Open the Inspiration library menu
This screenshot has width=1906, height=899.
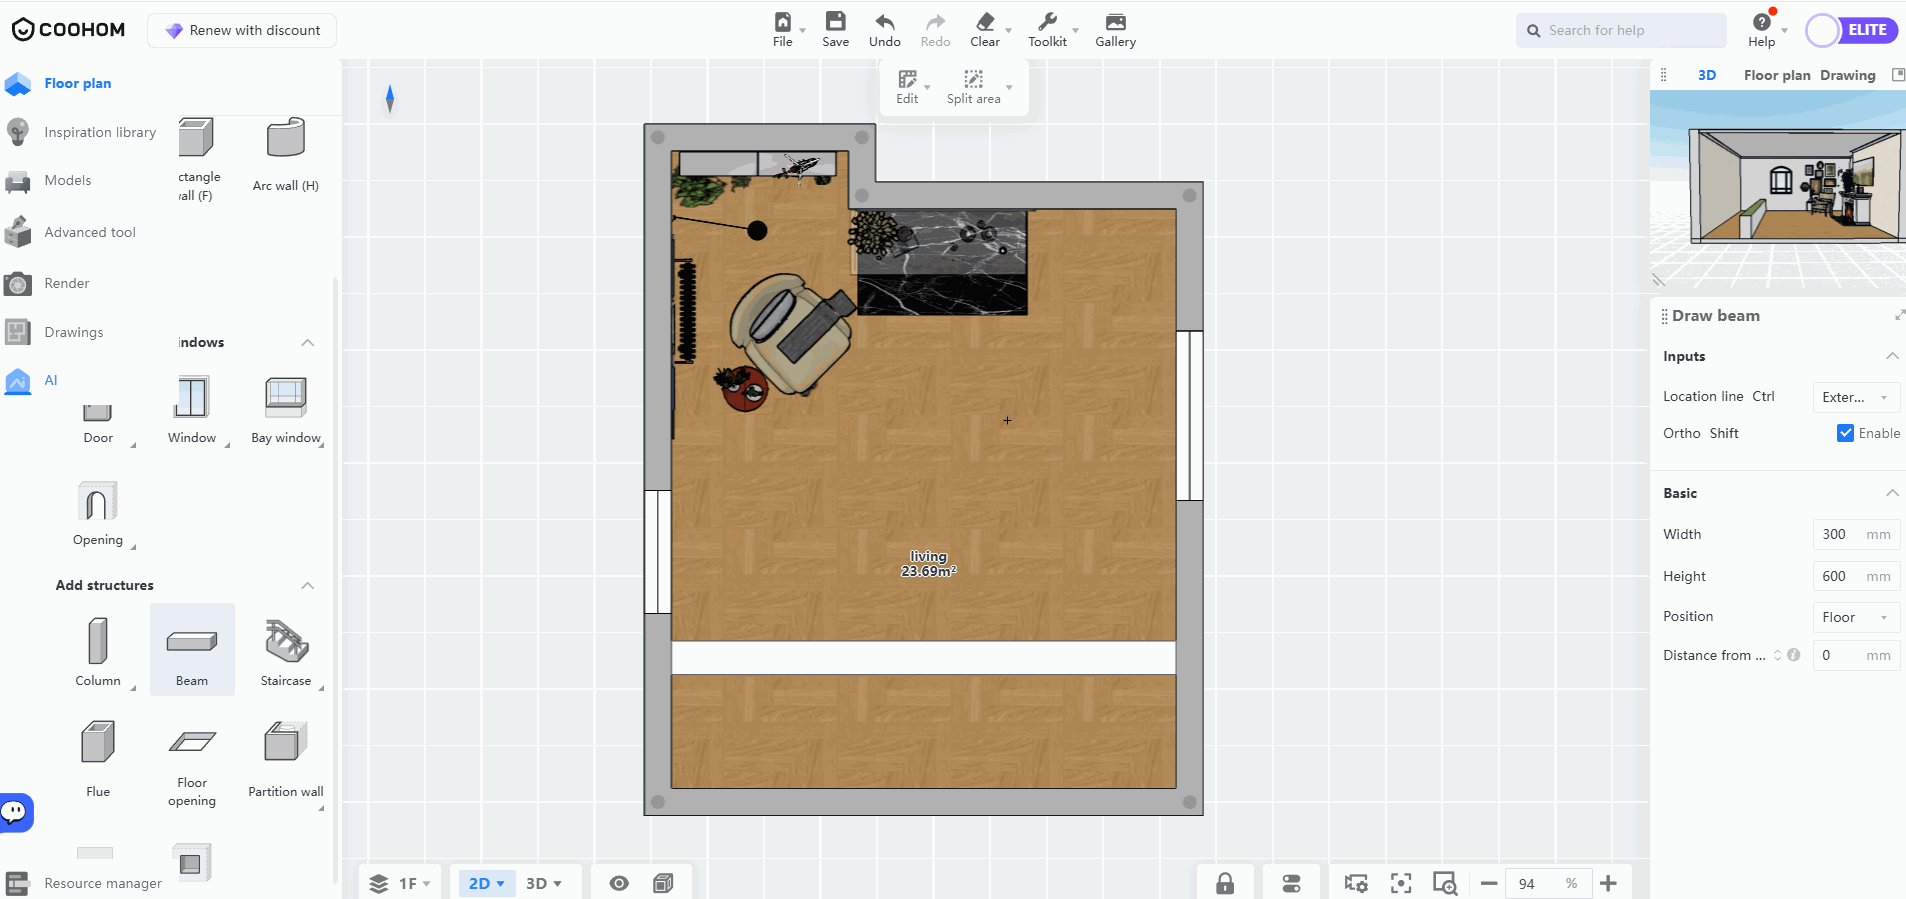point(99,132)
